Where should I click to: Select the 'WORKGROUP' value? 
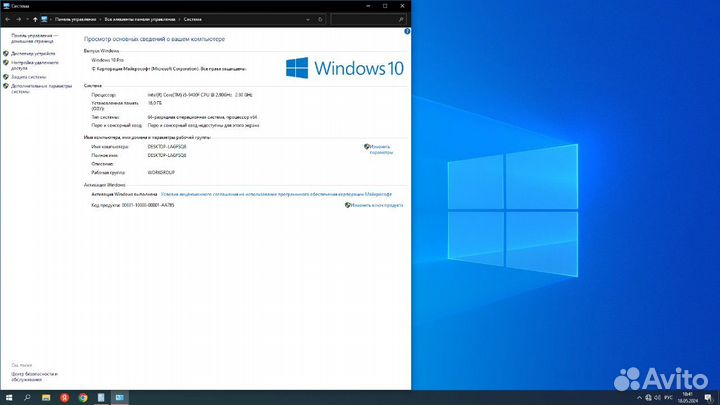[161, 173]
